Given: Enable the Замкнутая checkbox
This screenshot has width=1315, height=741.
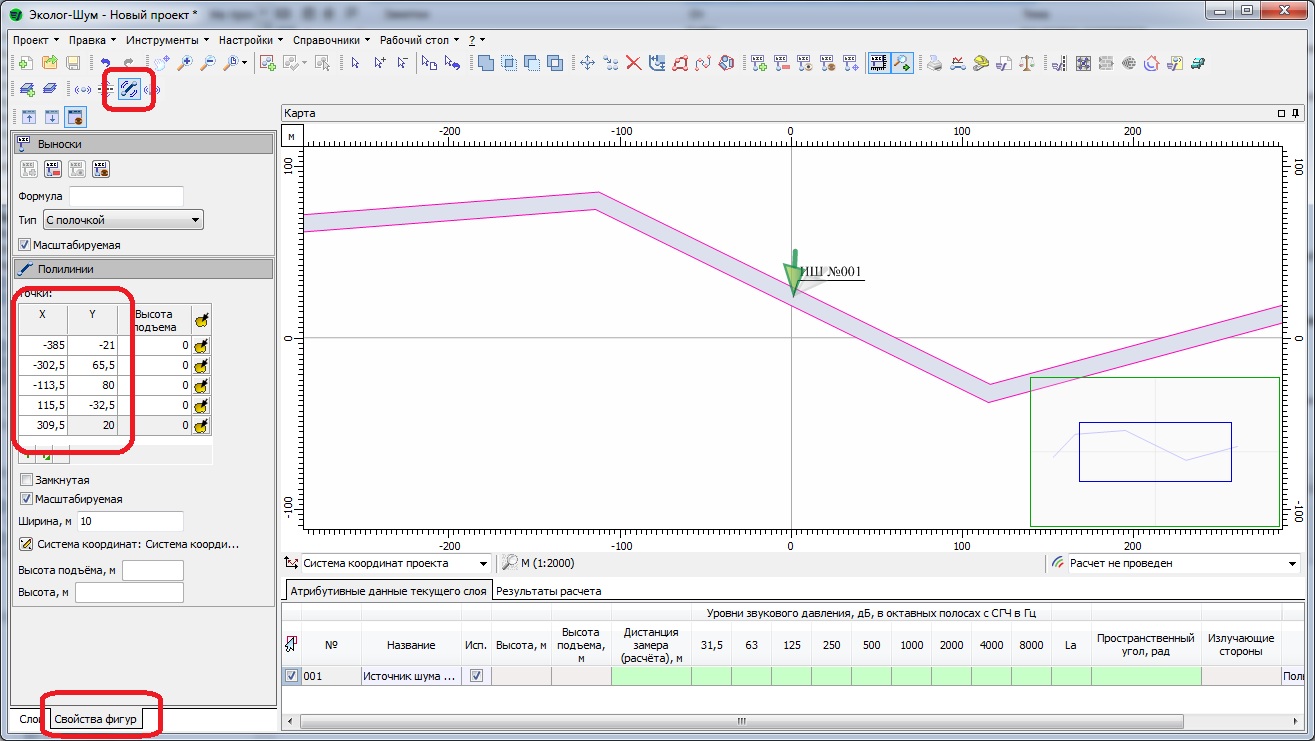Looking at the screenshot, I should [x=26, y=480].
